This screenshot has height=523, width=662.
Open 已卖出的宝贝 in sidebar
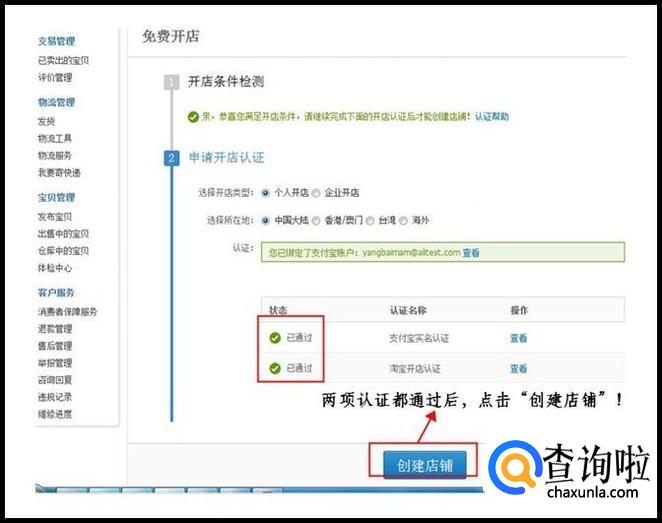point(63,60)
